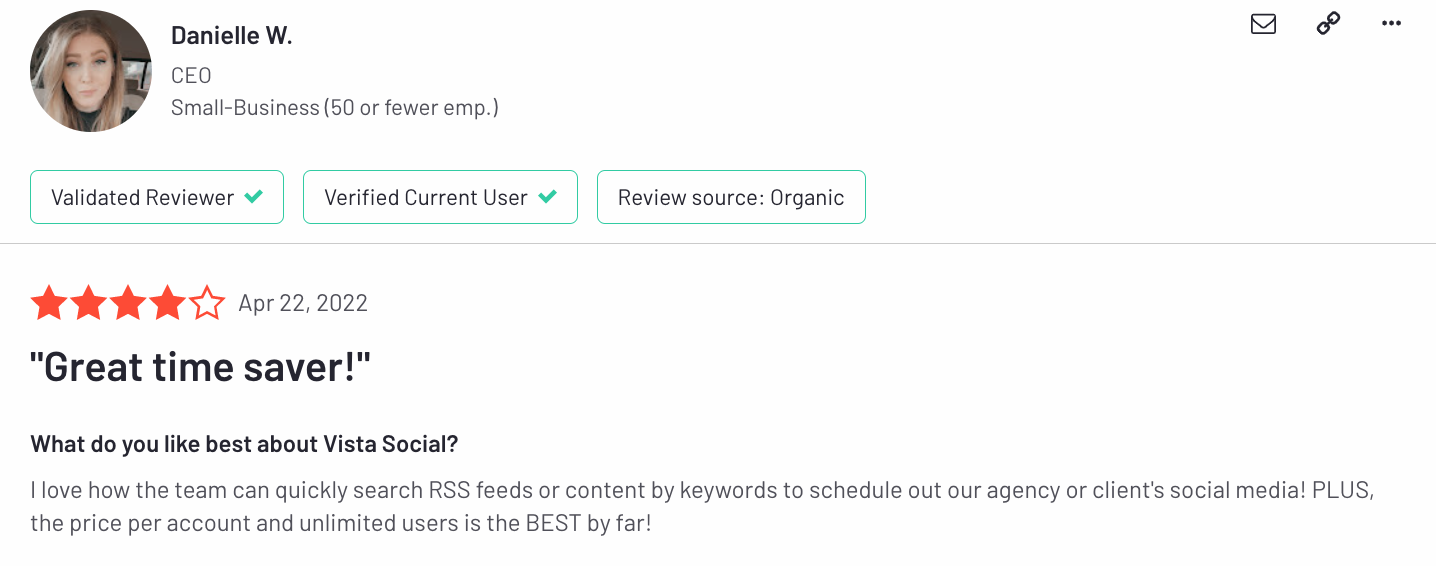This screenshot has width=1436, height=566.
Task: Open the Danielle W. reviewer name
Action: tap(231, 35)
